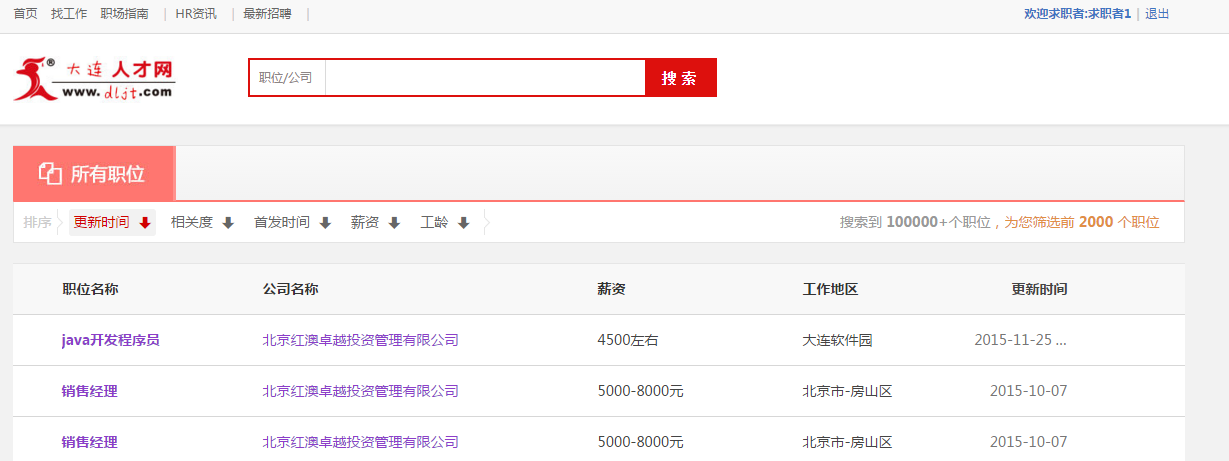Click result count text 100000+个职位

[938, 223]
